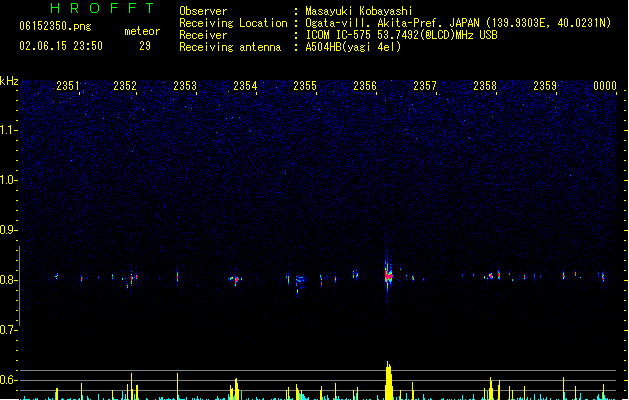Click the HROFFT title text
The width and height of the screenshot is (629, 400).
[102, 8]
